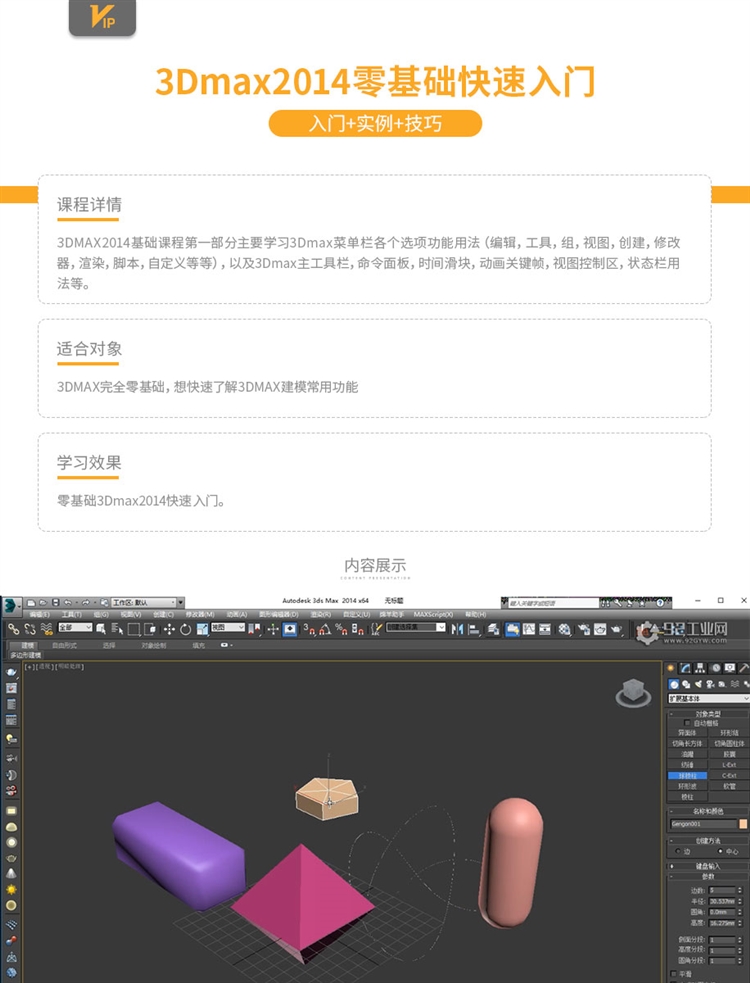The width and height of the screenshot is (750, 983).
Task: Click the 半径 spinner arrows
Action: [x=739, y=901]
